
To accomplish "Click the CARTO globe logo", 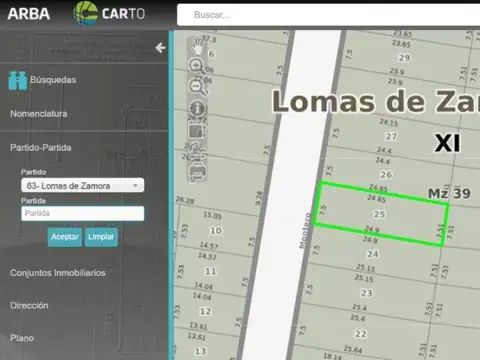I will point(85,13).
